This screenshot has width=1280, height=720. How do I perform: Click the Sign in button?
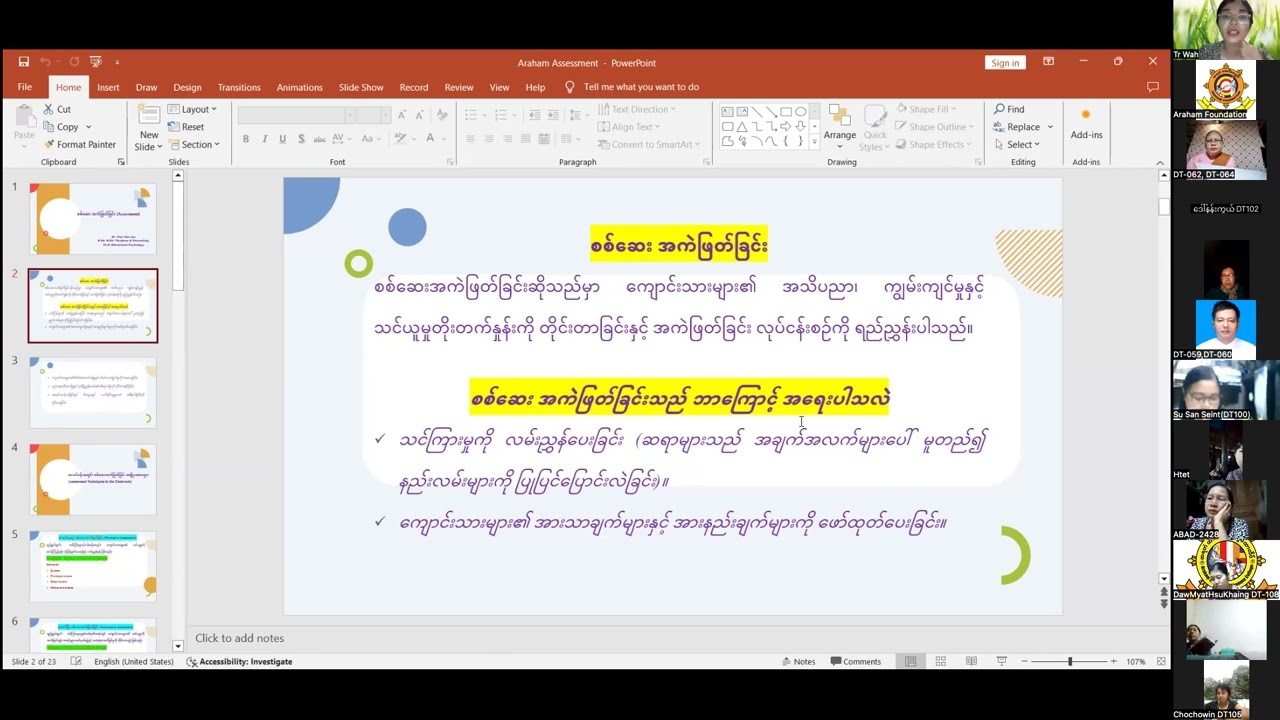tap(1005, 62)
